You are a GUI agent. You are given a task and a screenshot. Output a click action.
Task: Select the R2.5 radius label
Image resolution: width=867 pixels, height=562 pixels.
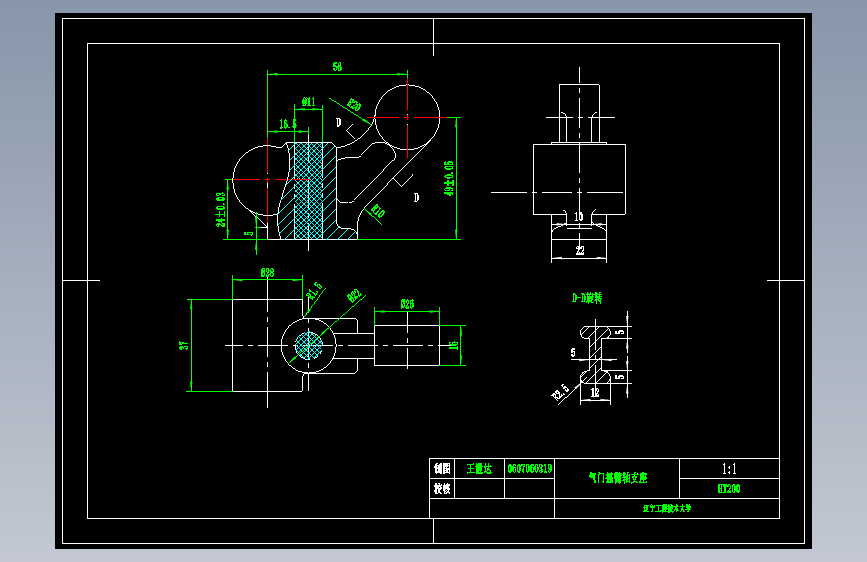[560, 392]
